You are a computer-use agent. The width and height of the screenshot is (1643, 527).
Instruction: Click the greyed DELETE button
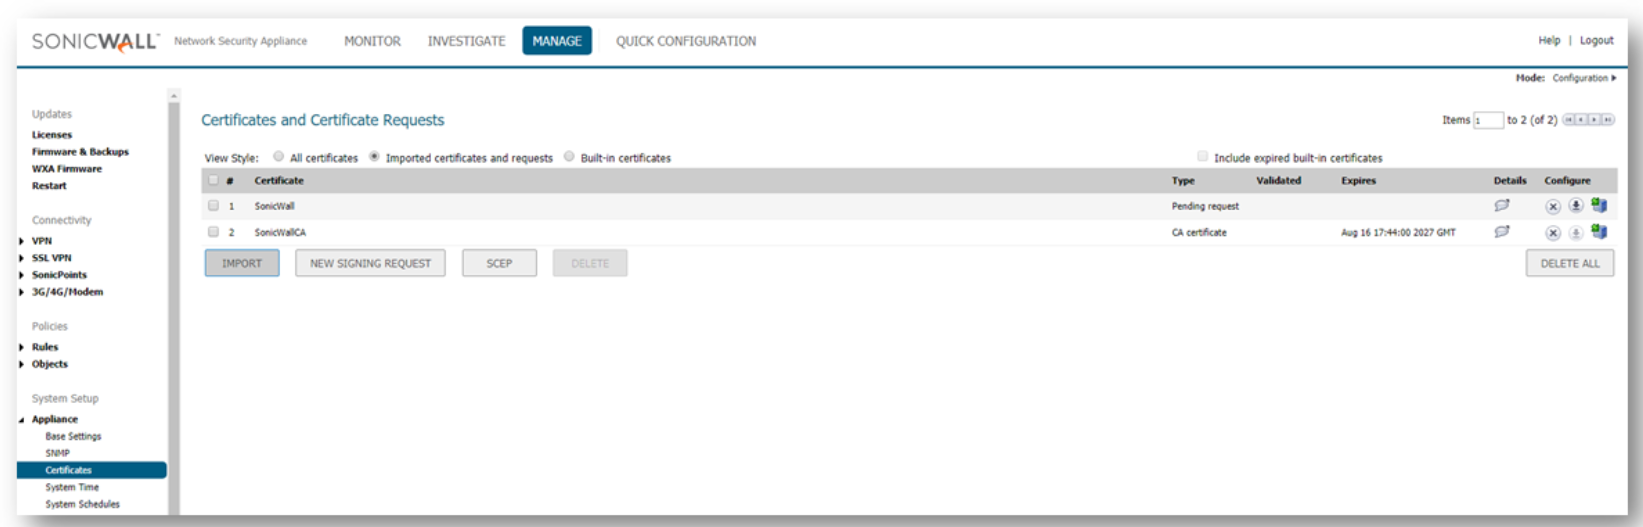pos(590,263)
